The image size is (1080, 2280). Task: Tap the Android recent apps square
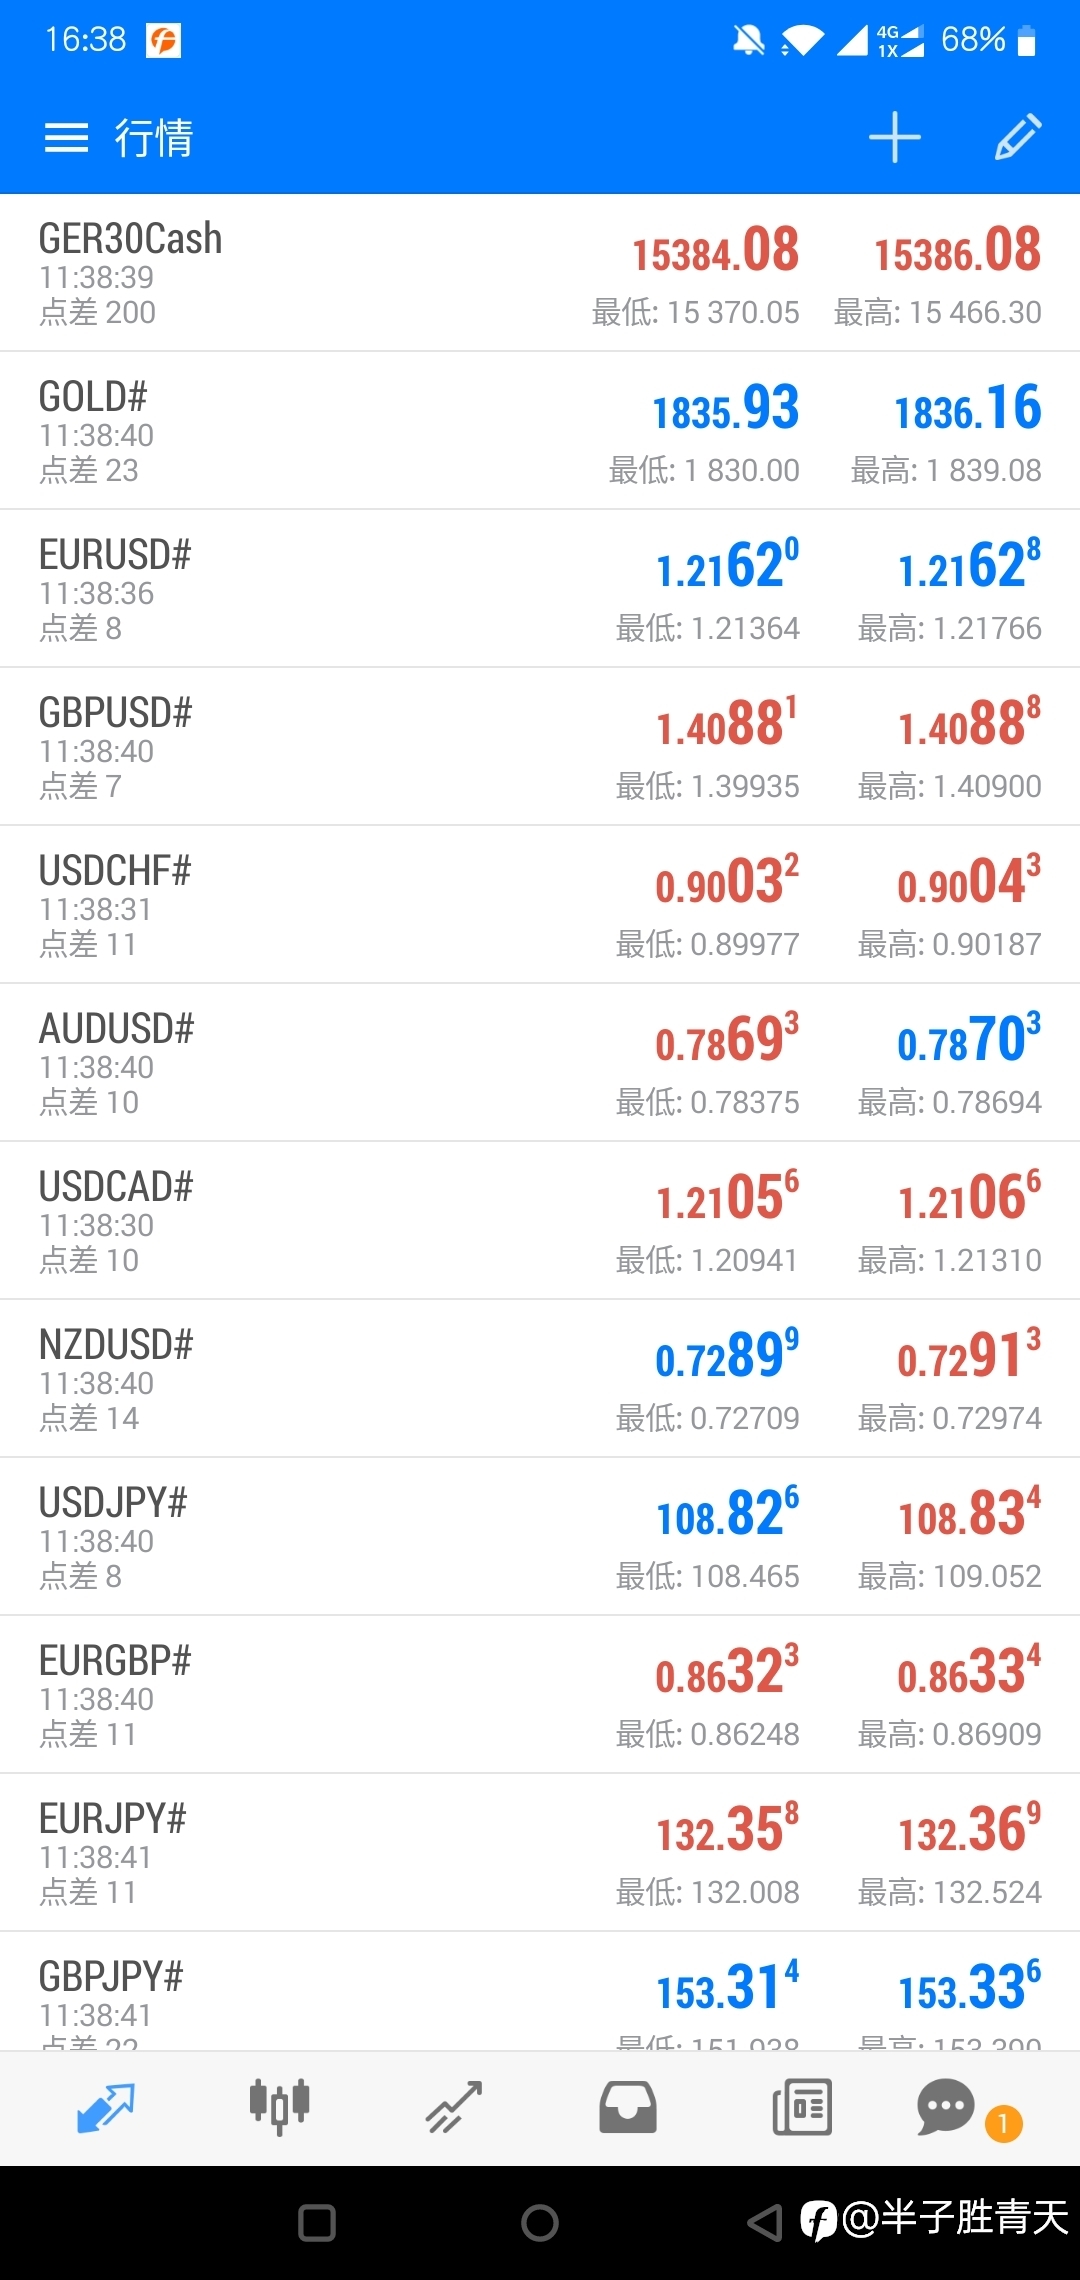[x=317, y=2223]
